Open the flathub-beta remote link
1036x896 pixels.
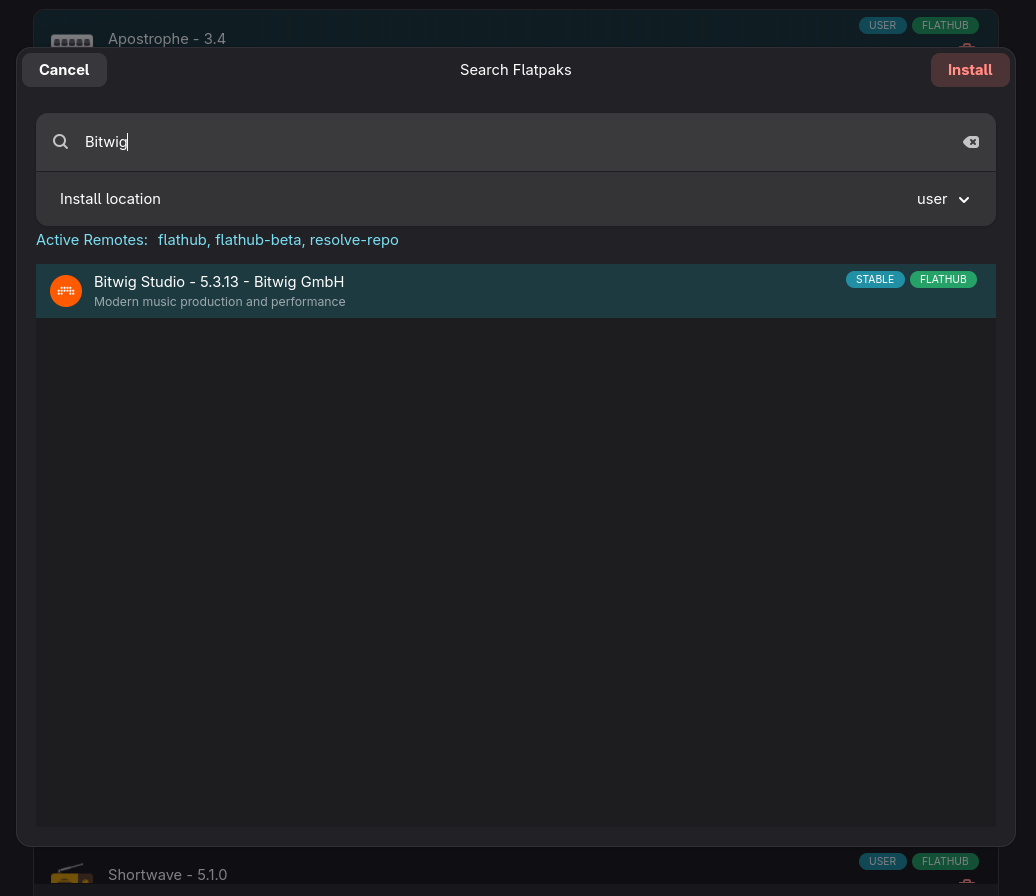coord(258,240)
